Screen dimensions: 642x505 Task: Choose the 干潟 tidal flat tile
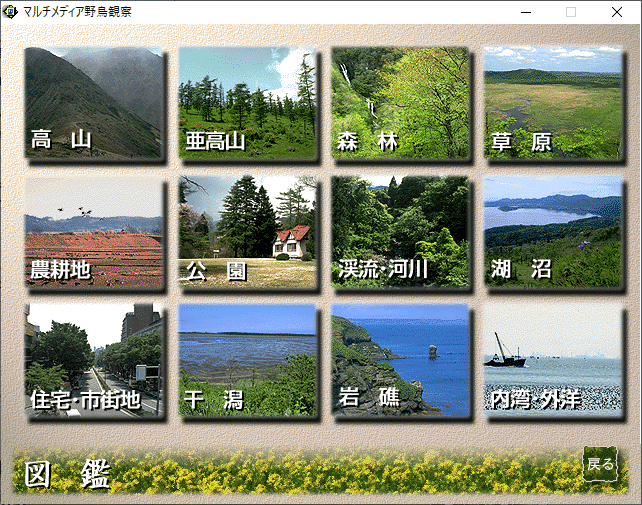247,360
